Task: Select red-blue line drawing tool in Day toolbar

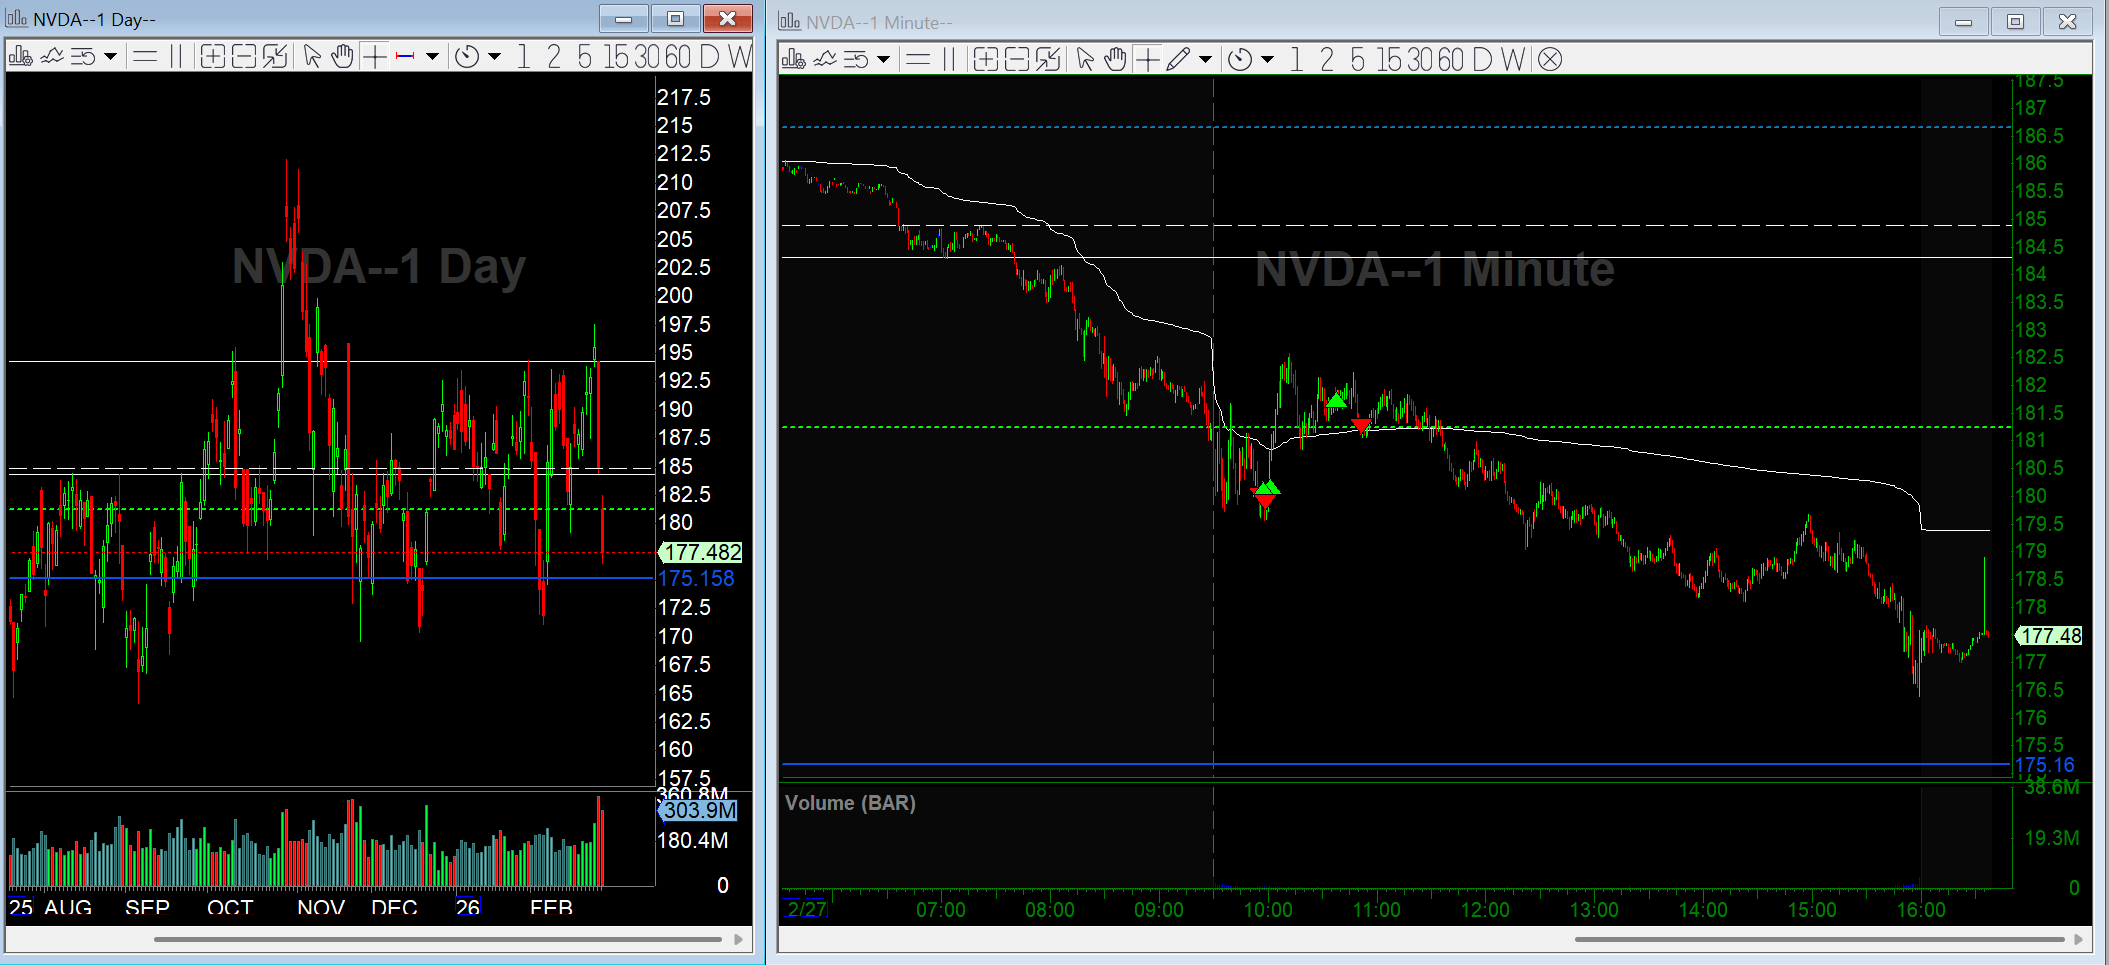Action: (405, 57)
